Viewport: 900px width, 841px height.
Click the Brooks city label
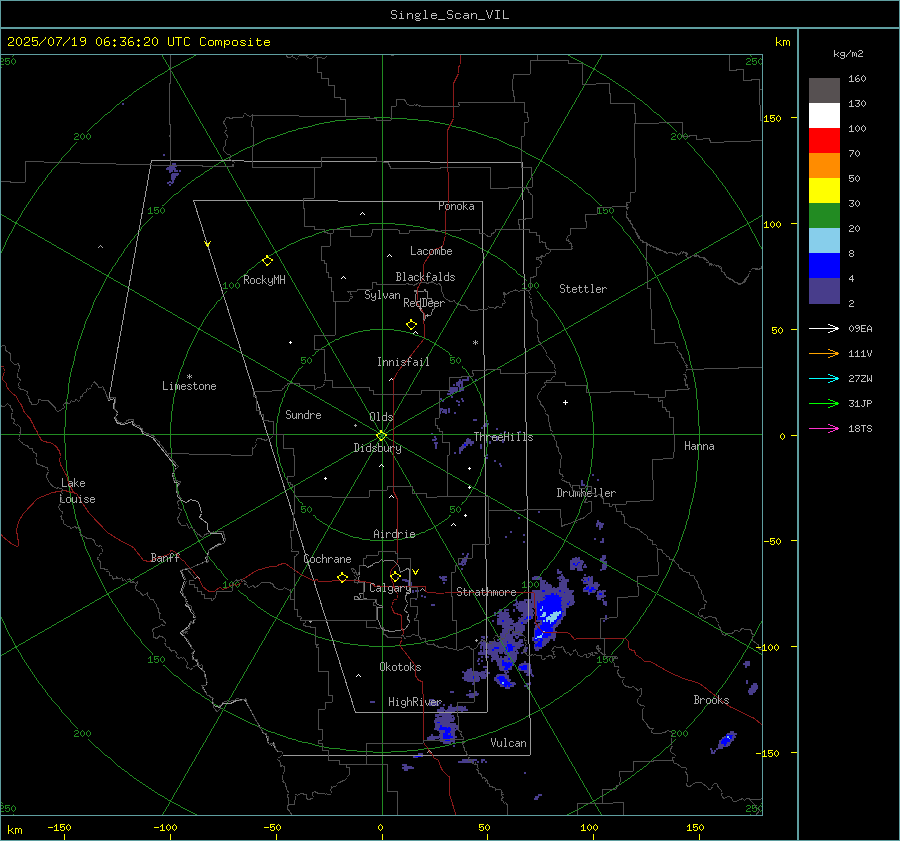[711, 700]
